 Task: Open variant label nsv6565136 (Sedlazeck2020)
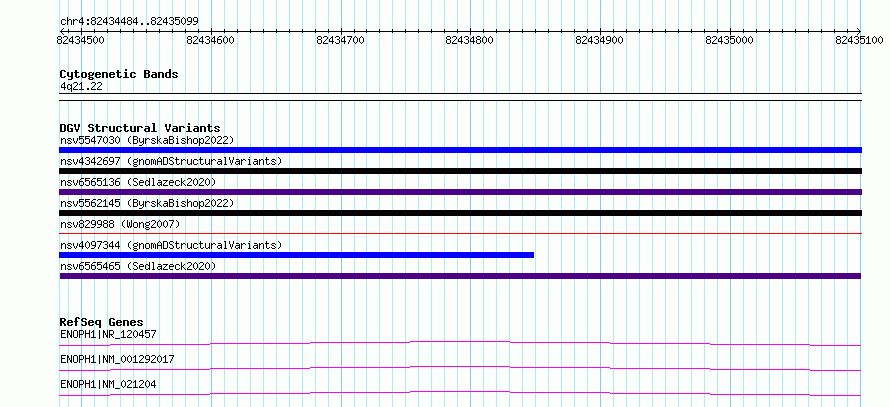point(138,182)
